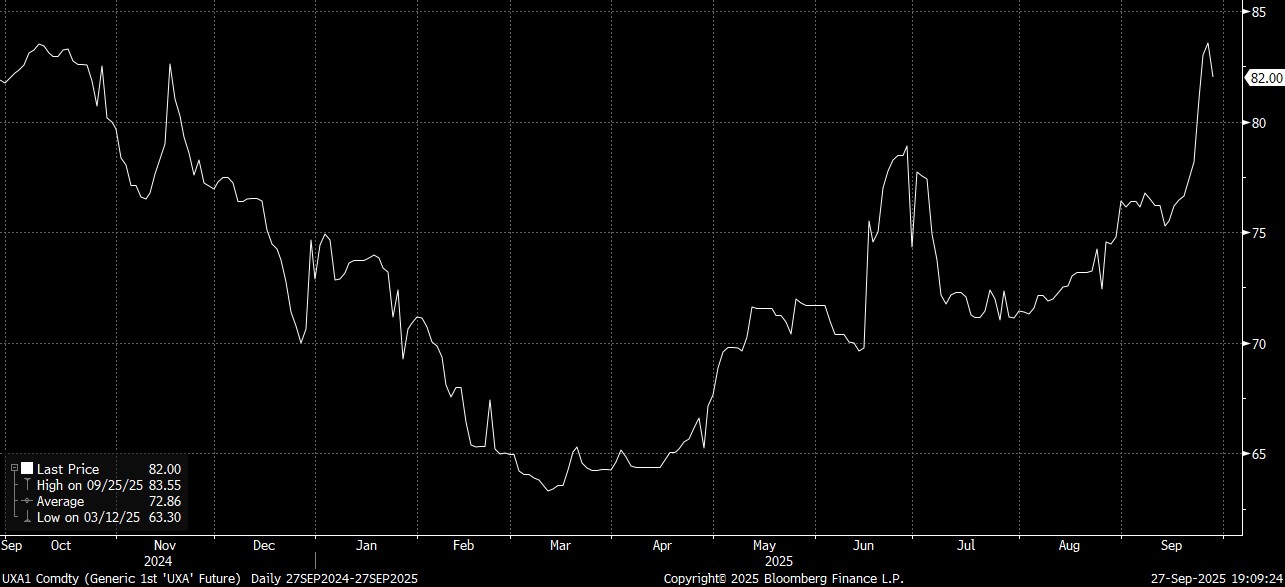Click the Mar label on date axis
1285x587 pixels.
[x=560, y=546]
